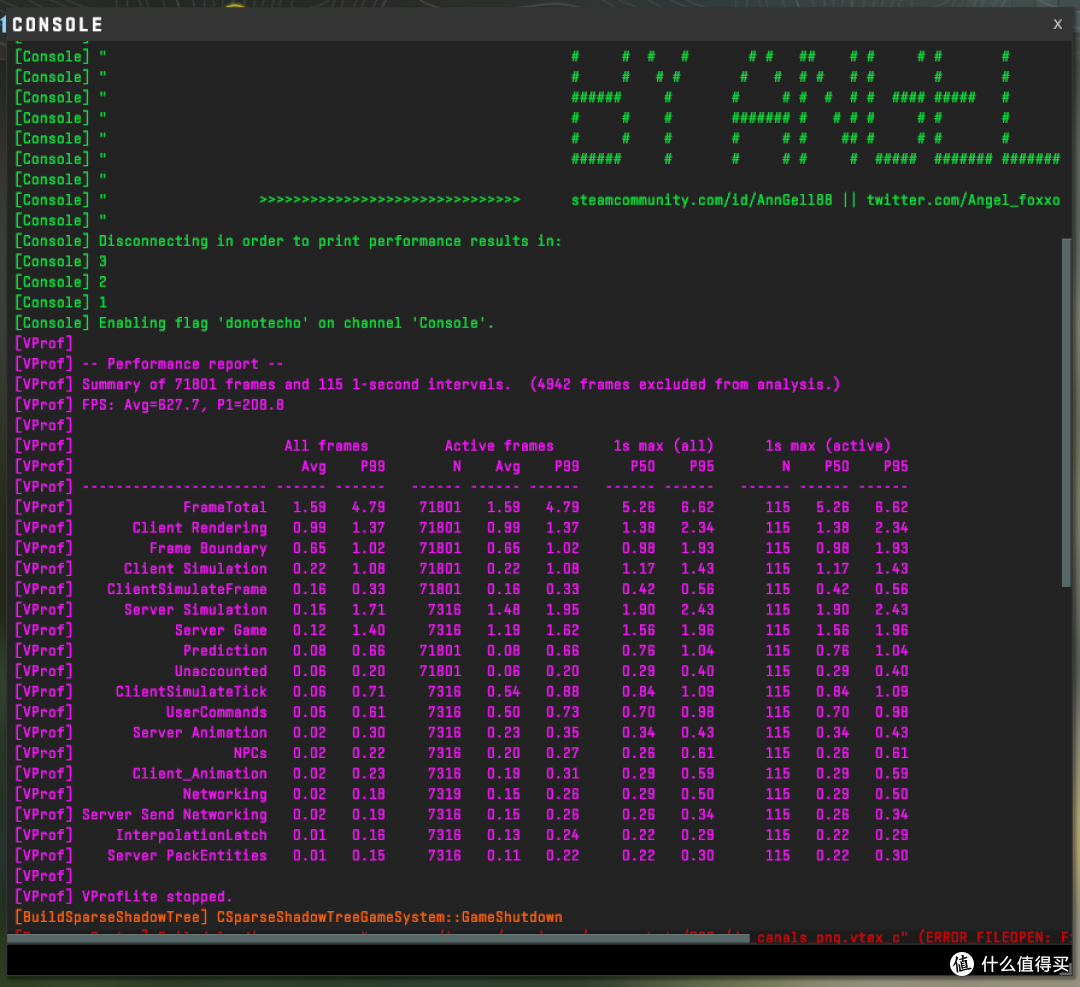This screenshot has width=1080, height=987.
Task: Select the 'Enabling flag donotecho' console line
Action: 296,323
